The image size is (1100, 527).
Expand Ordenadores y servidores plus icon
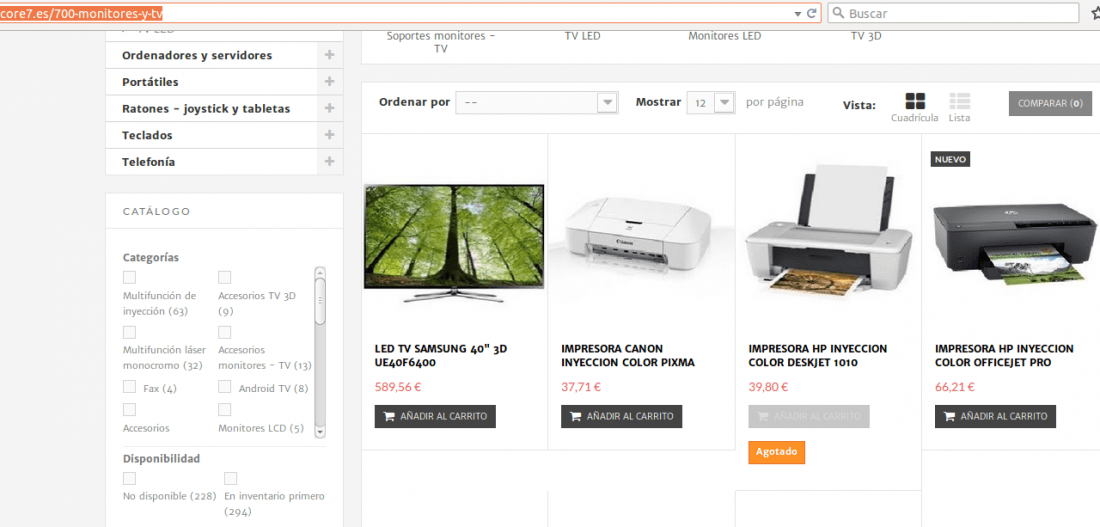[330, 55]
